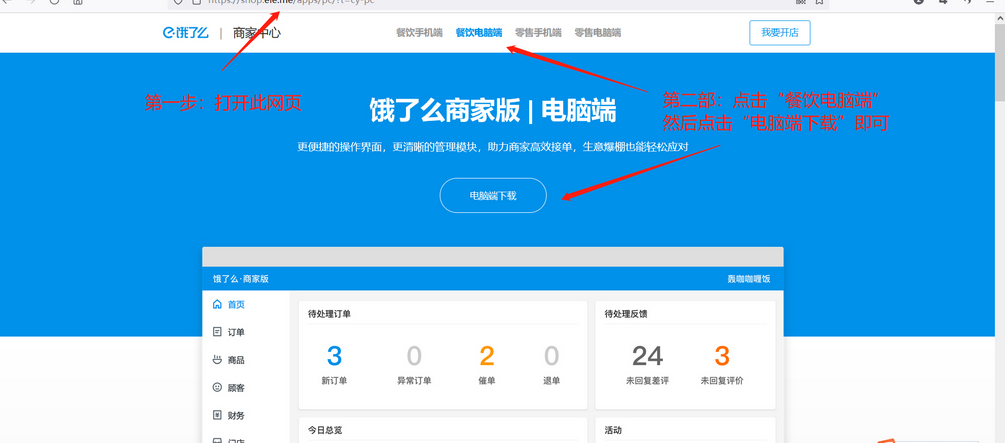This screenshot has width=1005, height=443.
Task: Select the 首页 label in preview sidebar
Action: pos(237,305)
